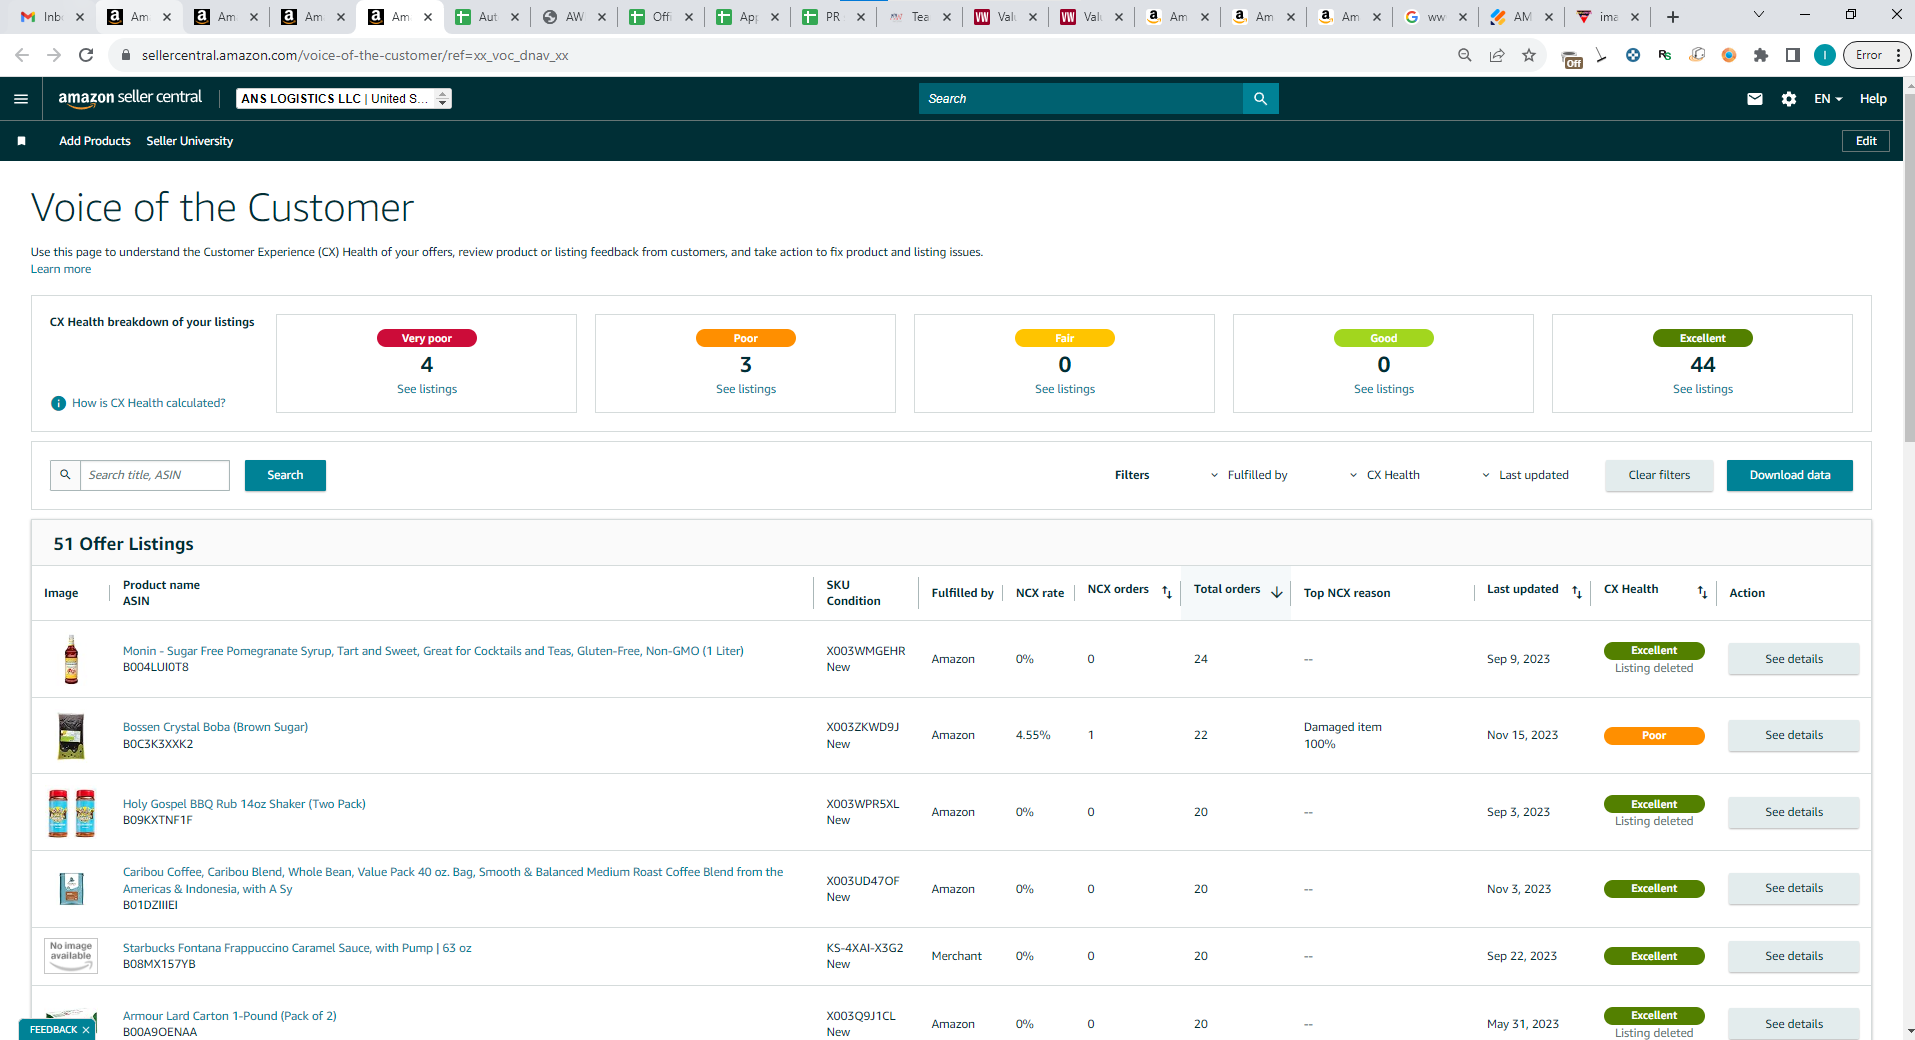Open the ANS LOGISTICS LLC account selector

click(344, 98)
